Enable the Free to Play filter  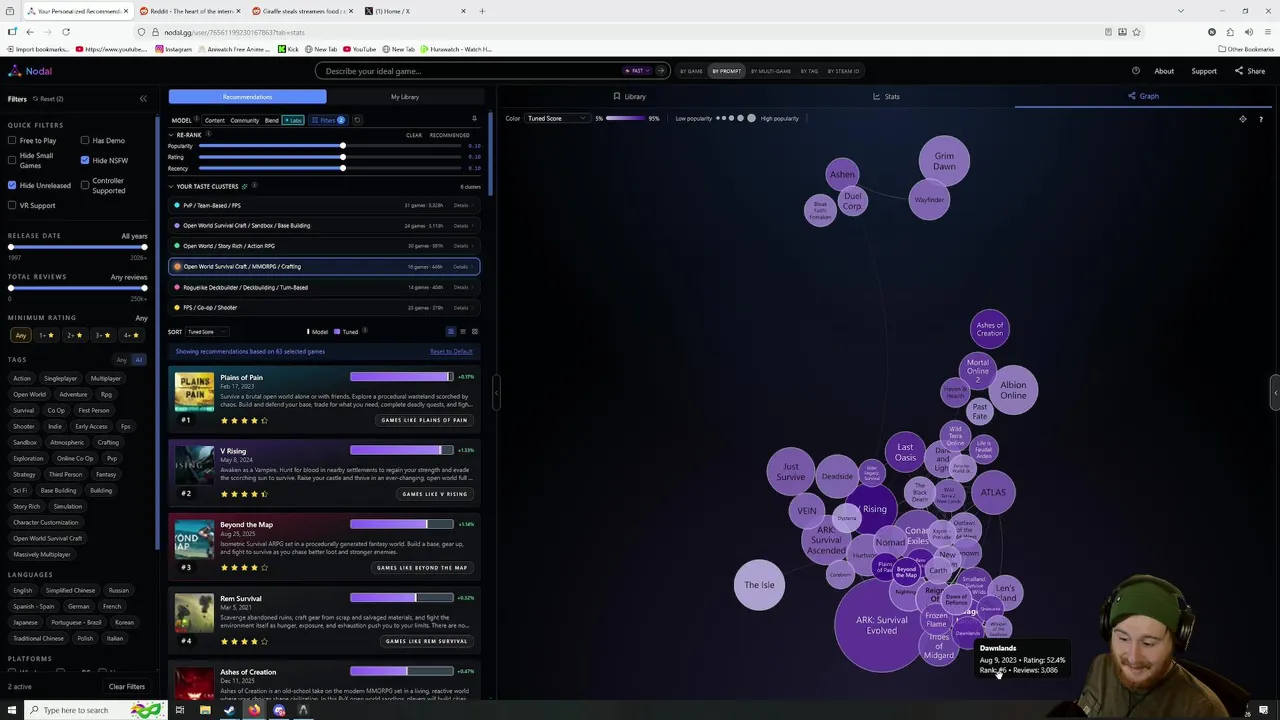[12, 141]
